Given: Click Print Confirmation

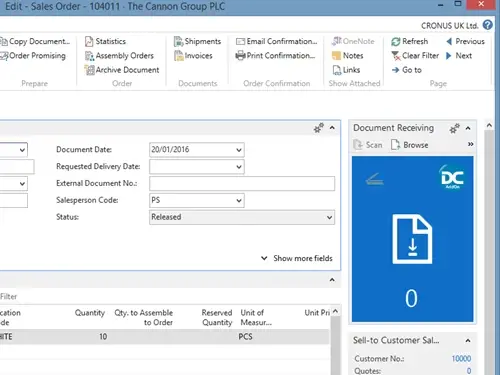Looking at the screenshot, I should pos(275,56).
